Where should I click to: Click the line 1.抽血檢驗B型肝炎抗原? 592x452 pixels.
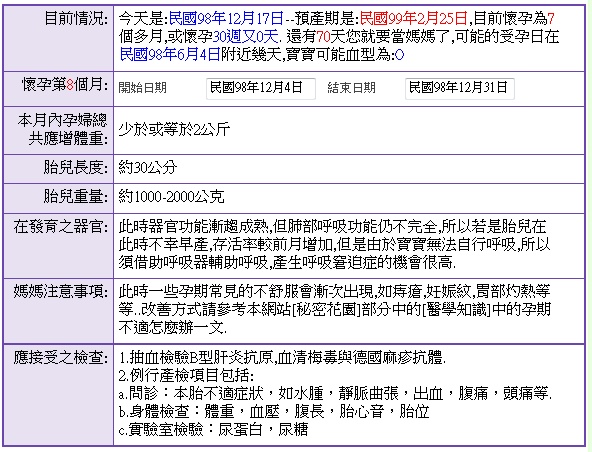[282, 357]
